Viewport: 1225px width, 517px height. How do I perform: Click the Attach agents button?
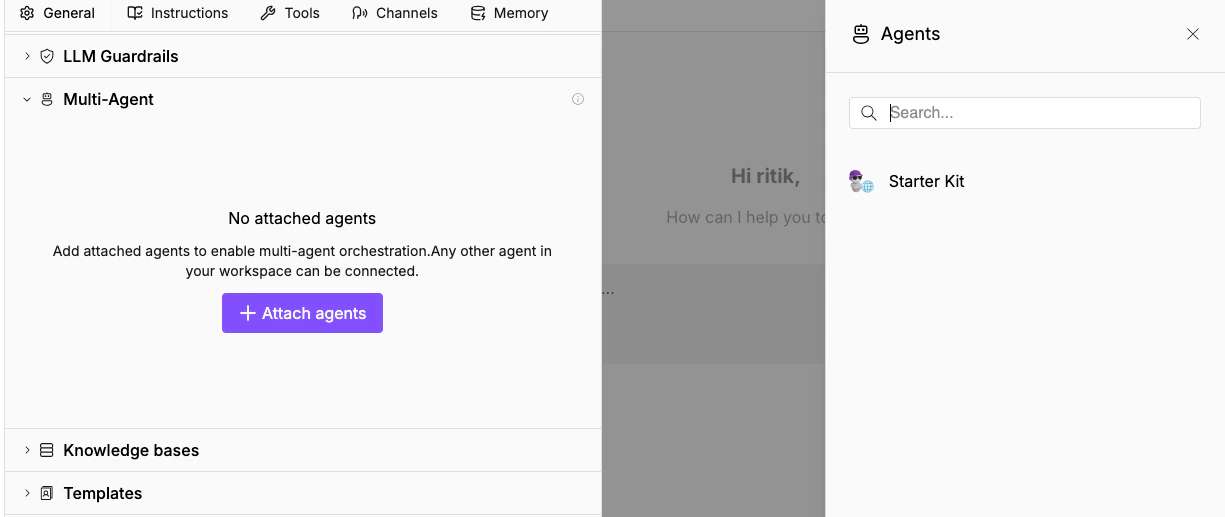(x=302, y=313)
